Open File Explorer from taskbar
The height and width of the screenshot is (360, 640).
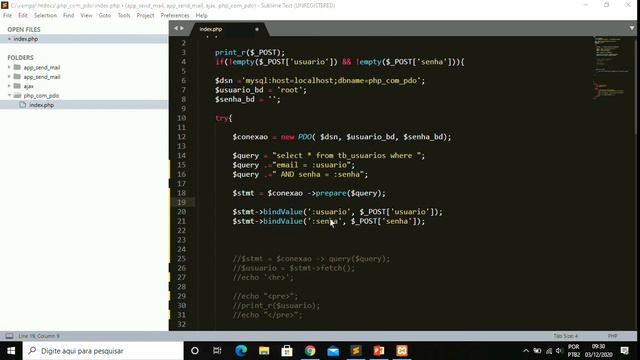coord(264,351)
